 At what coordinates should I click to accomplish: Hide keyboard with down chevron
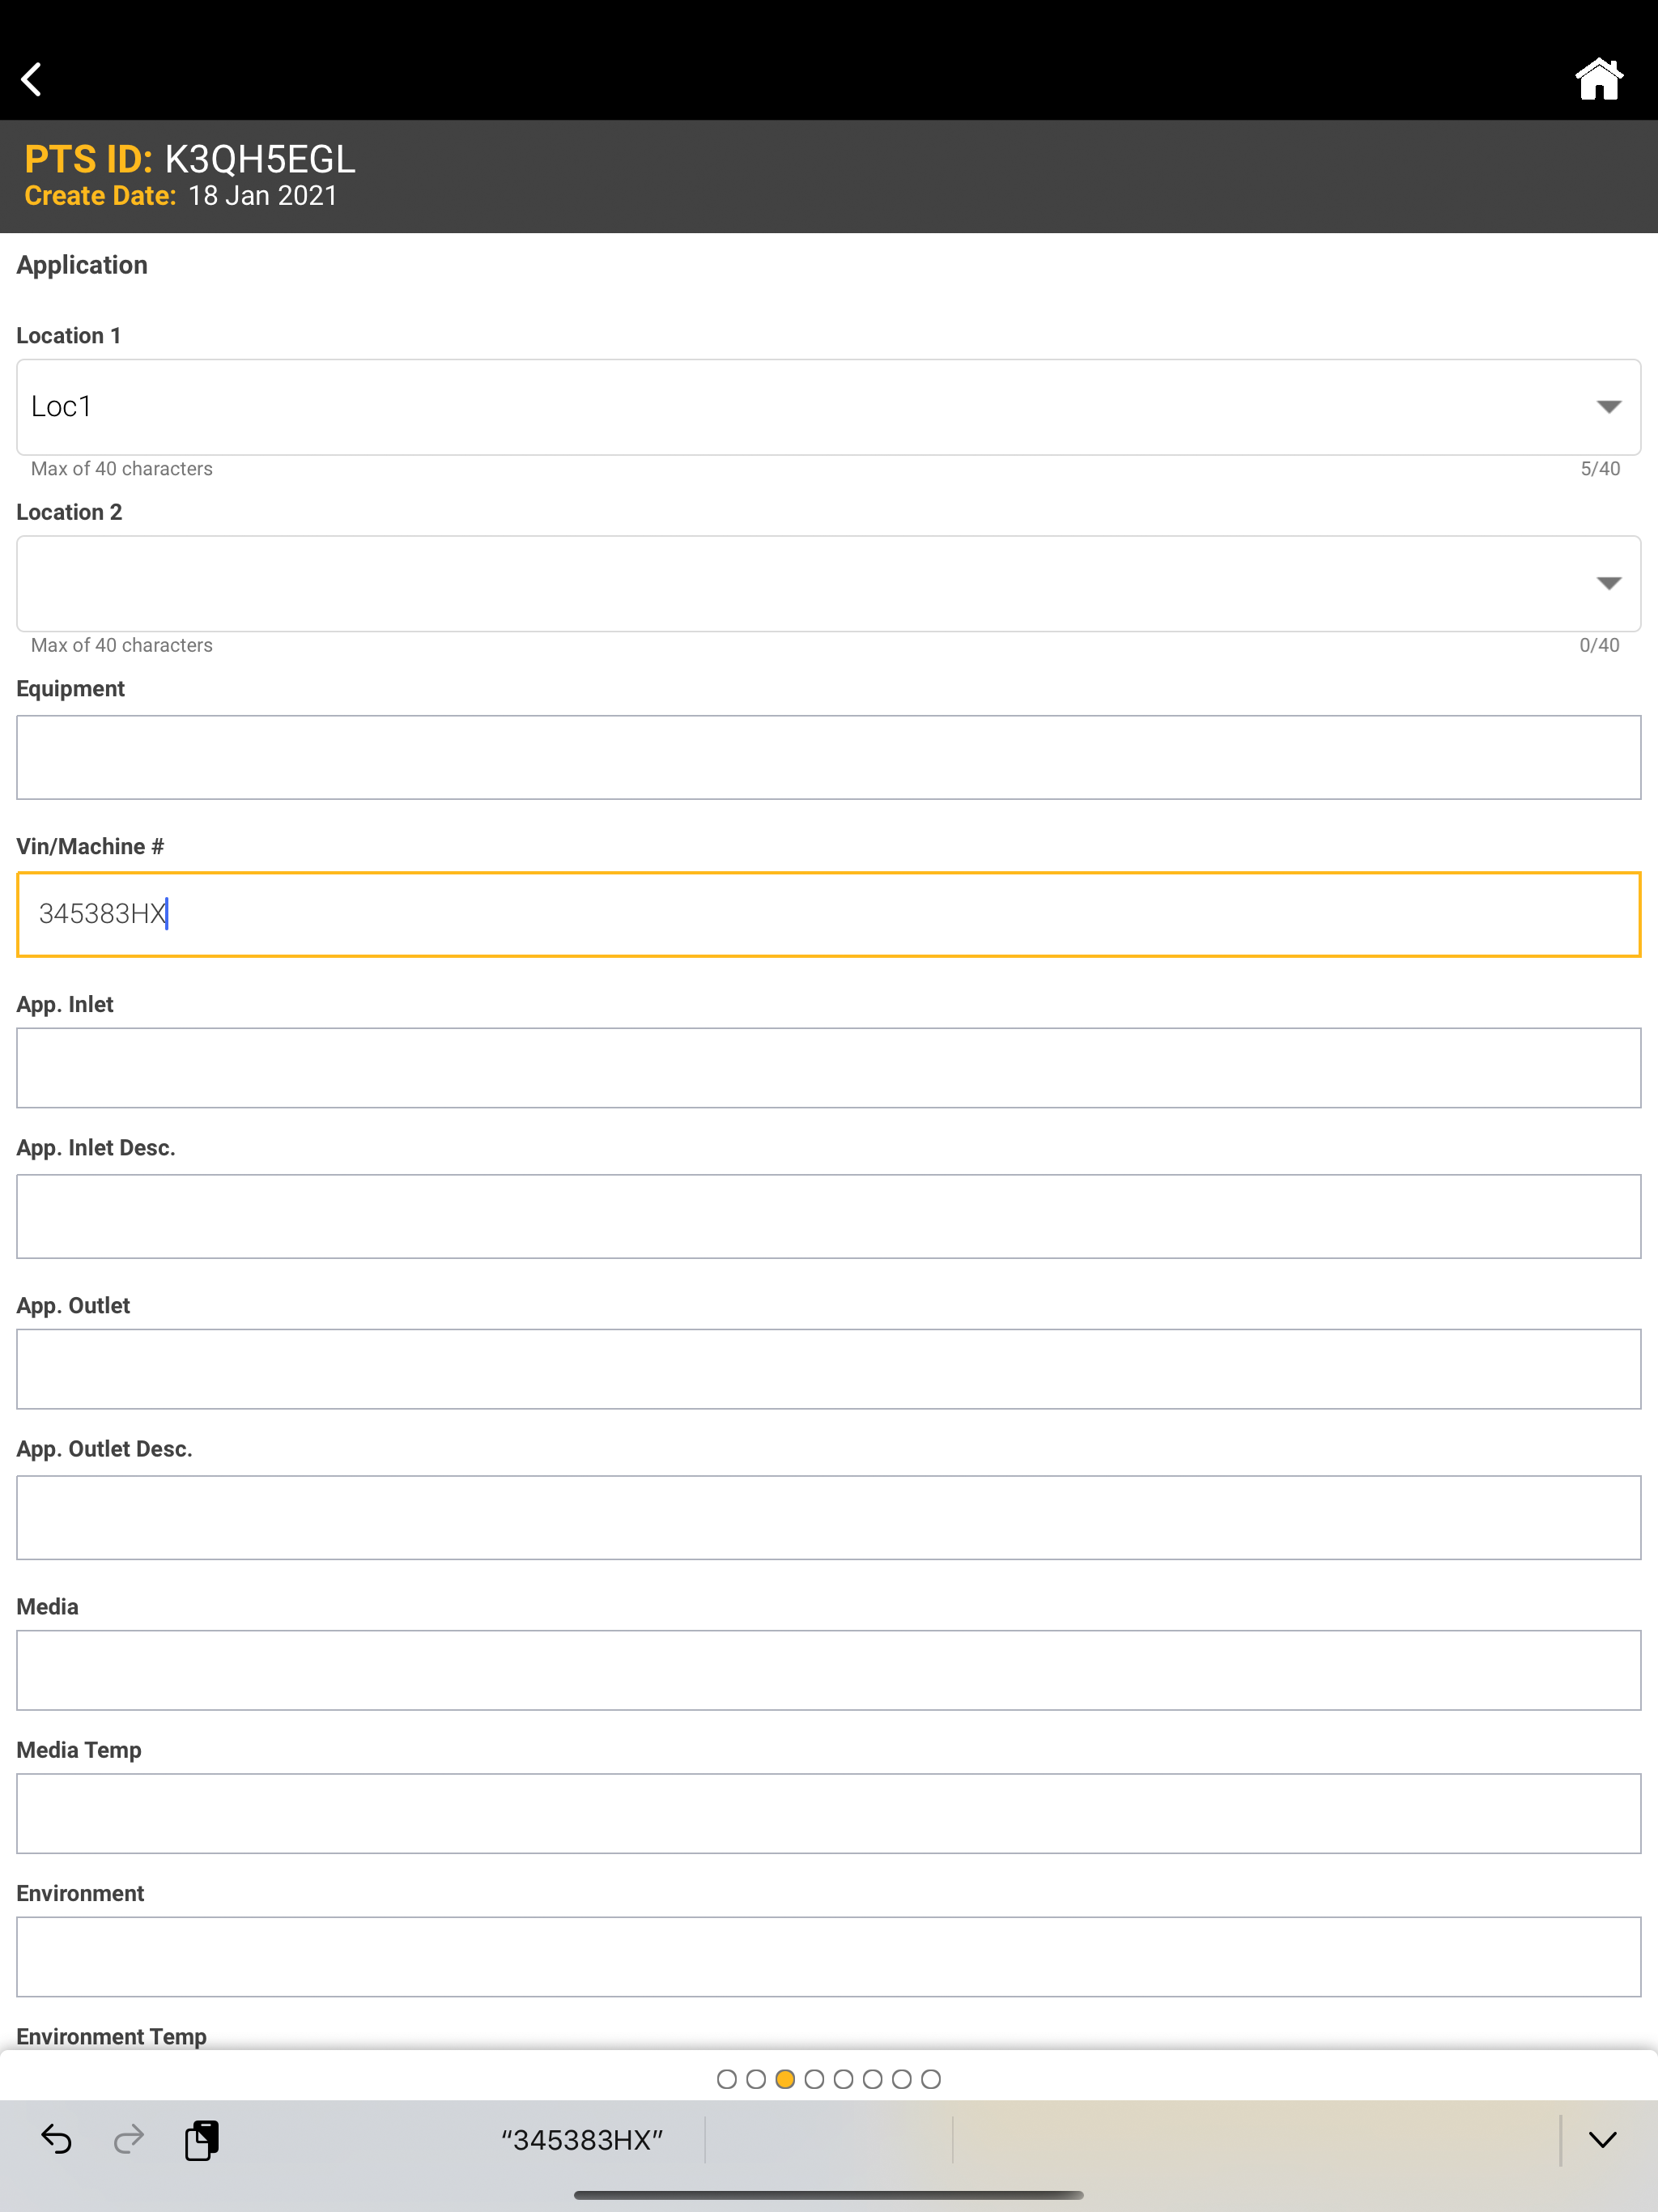tap(1602, 2139)
